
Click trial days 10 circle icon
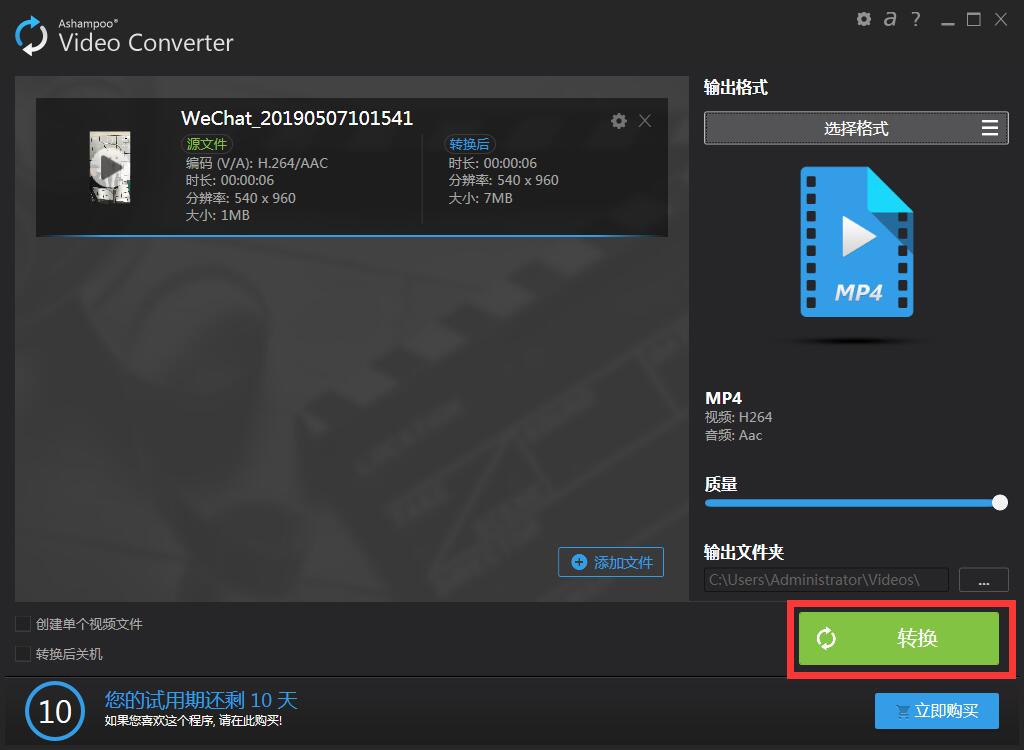pos(55,711)
